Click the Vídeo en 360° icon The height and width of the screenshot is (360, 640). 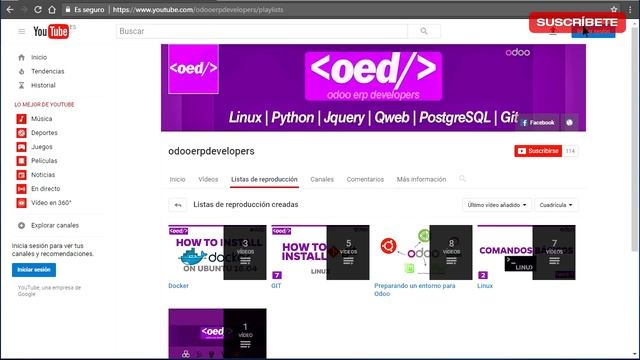tap(21, 202)
